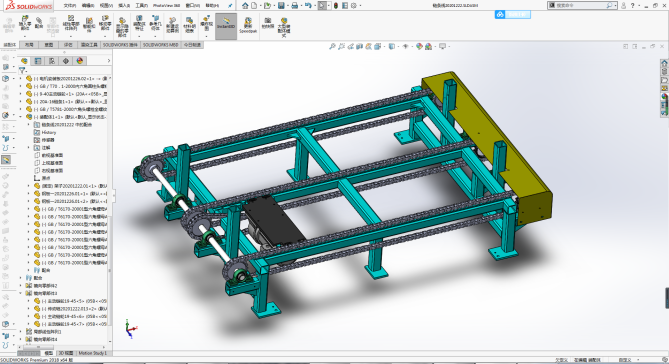669x364 pixels.
Task: Select the Mate paperclip tool
Action: pyautogui.click(x=39, y=20)
